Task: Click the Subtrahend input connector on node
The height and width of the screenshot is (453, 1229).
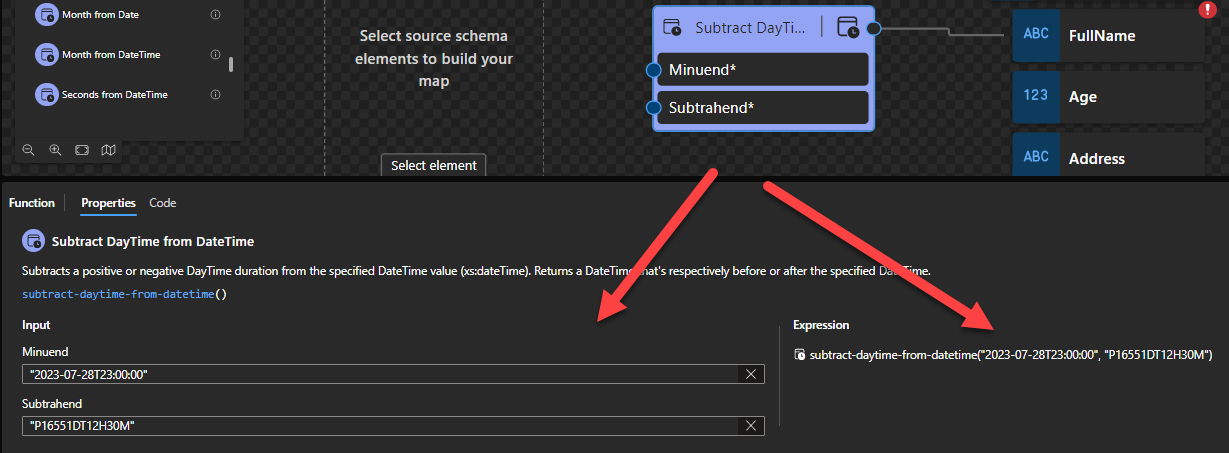Action: [x=654, y=108]
